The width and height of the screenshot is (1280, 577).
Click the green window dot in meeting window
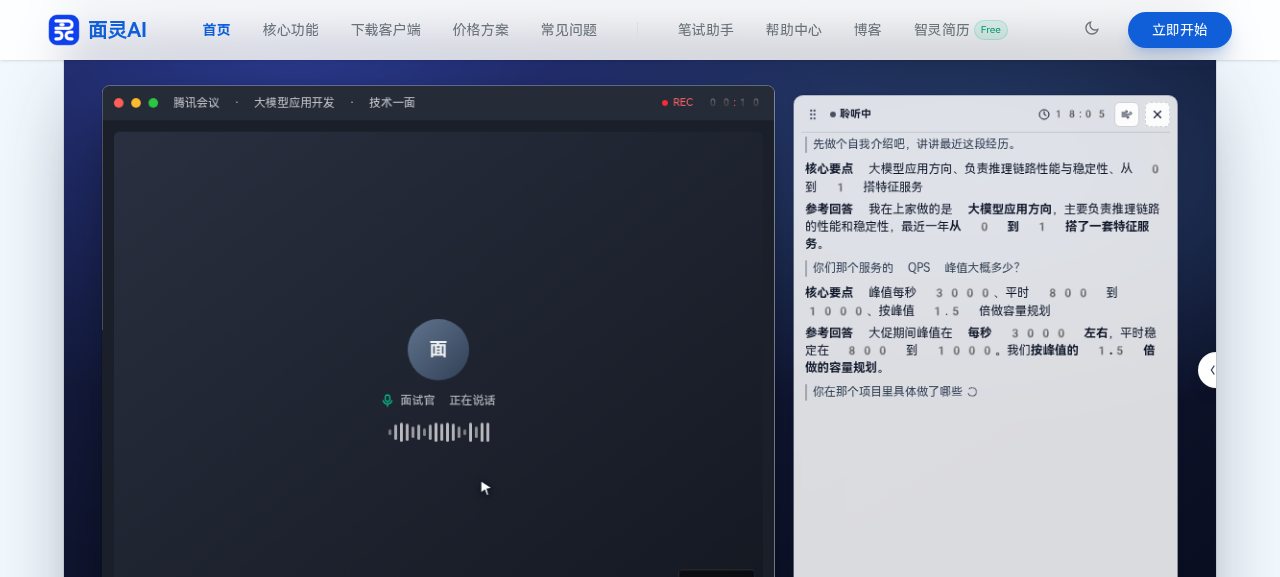(153, 103)
